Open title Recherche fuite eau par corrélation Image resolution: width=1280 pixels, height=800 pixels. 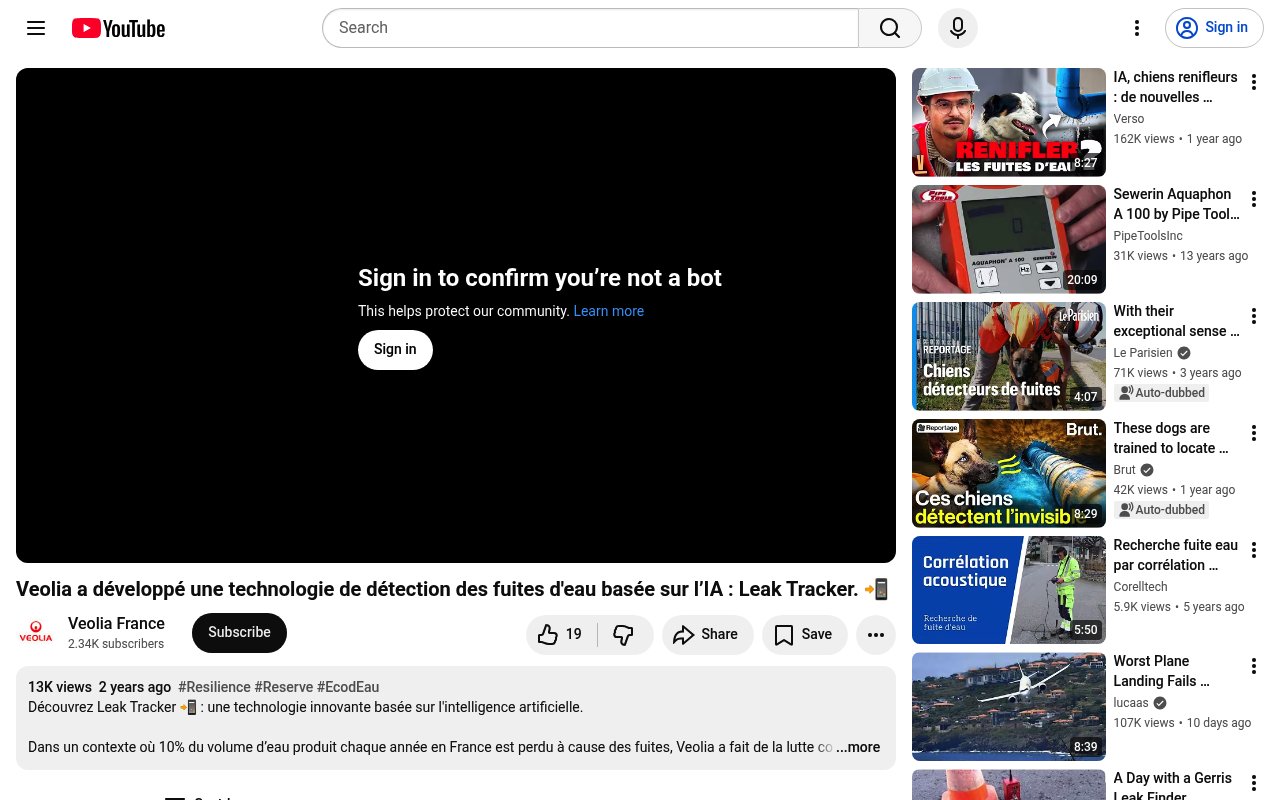(x=1176, y=555)
